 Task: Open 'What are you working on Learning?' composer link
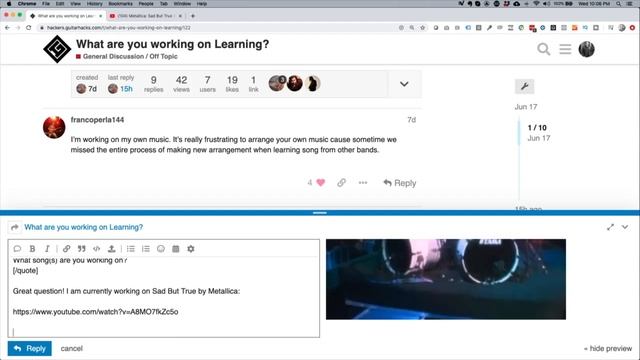tap(84, 227)
